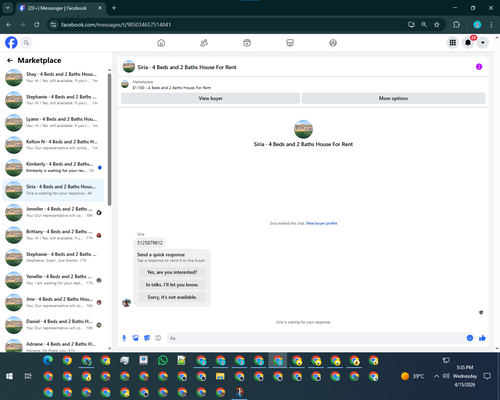Image resolution: width=500 pixels, height=400 pixels.
Task: Open the Windows Start button
Action: tap(9, 376)
